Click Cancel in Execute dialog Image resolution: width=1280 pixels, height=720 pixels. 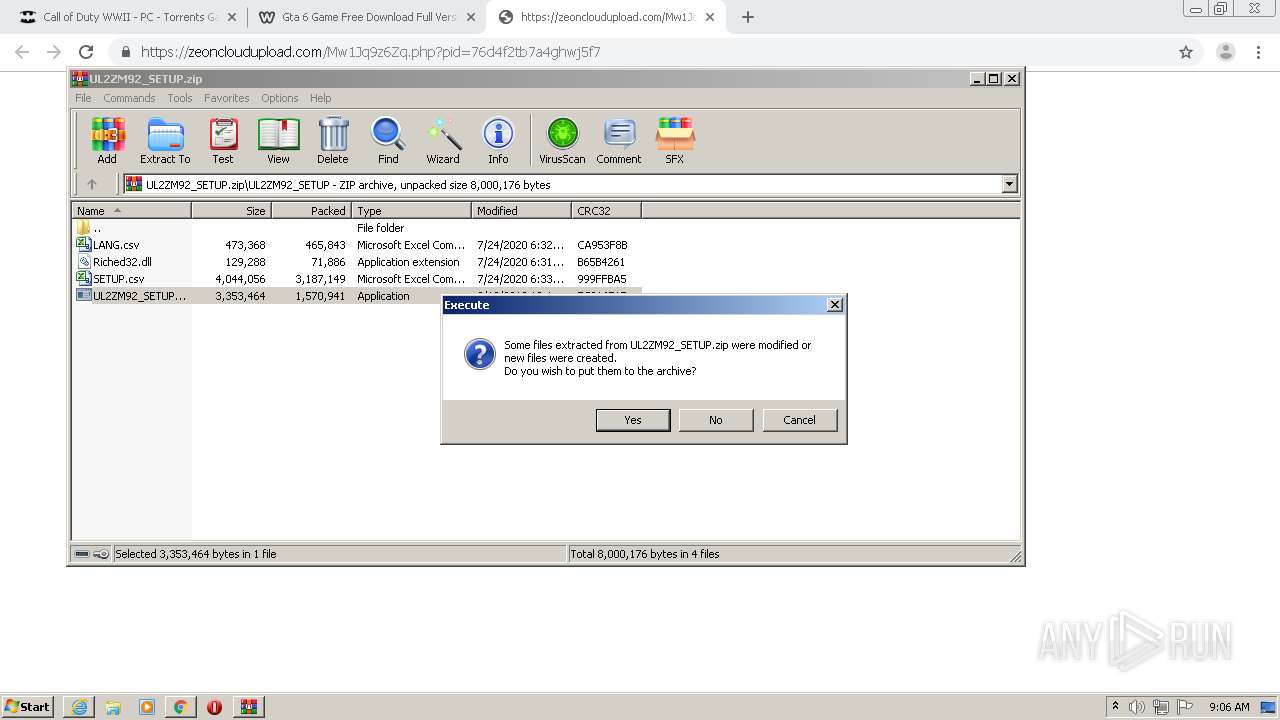(799, 420)
